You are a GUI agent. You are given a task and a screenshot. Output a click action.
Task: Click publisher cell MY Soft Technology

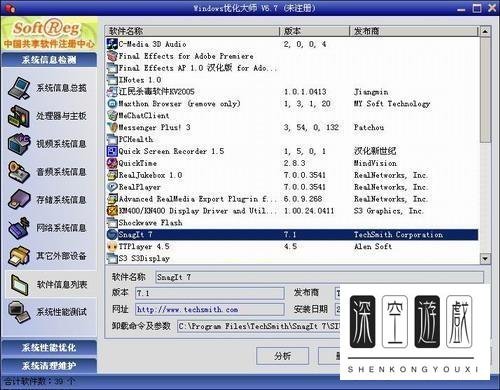click(392, 104)
